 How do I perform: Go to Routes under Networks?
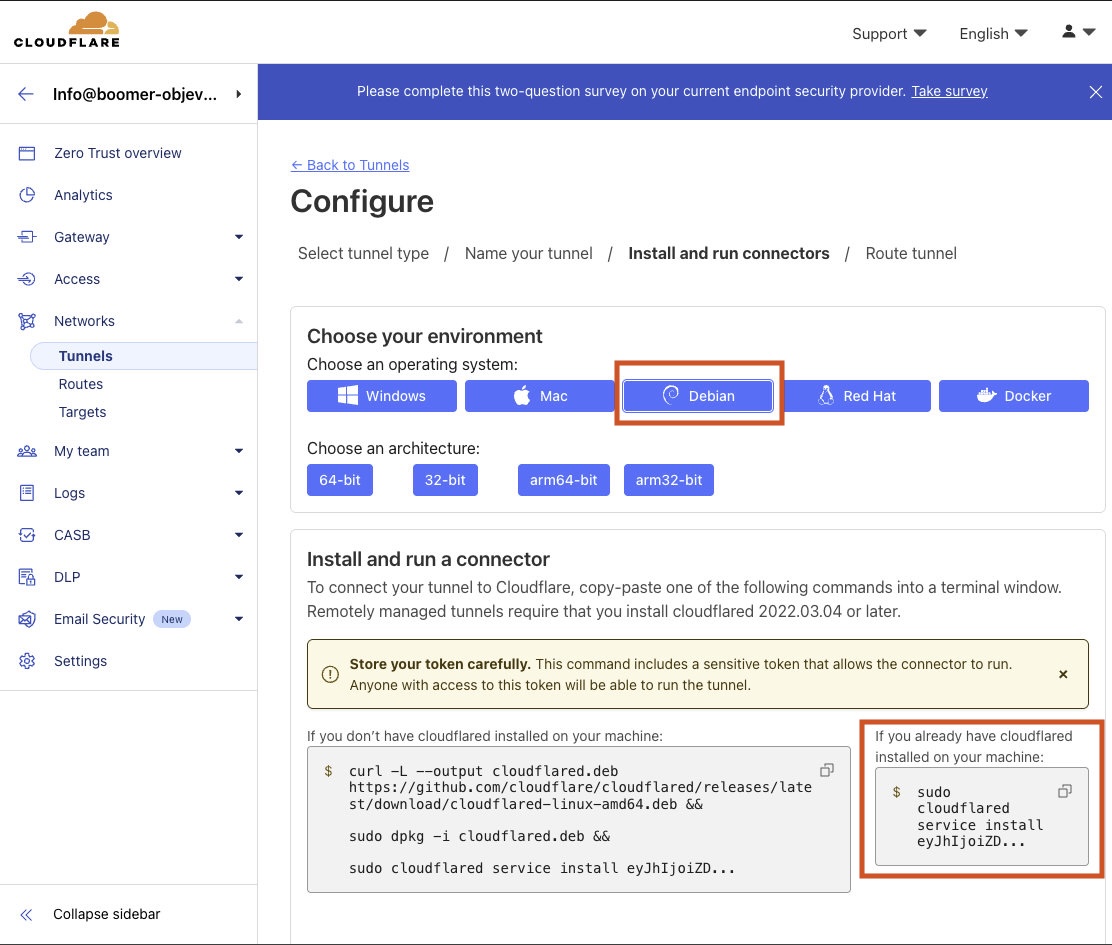point(81,384)
